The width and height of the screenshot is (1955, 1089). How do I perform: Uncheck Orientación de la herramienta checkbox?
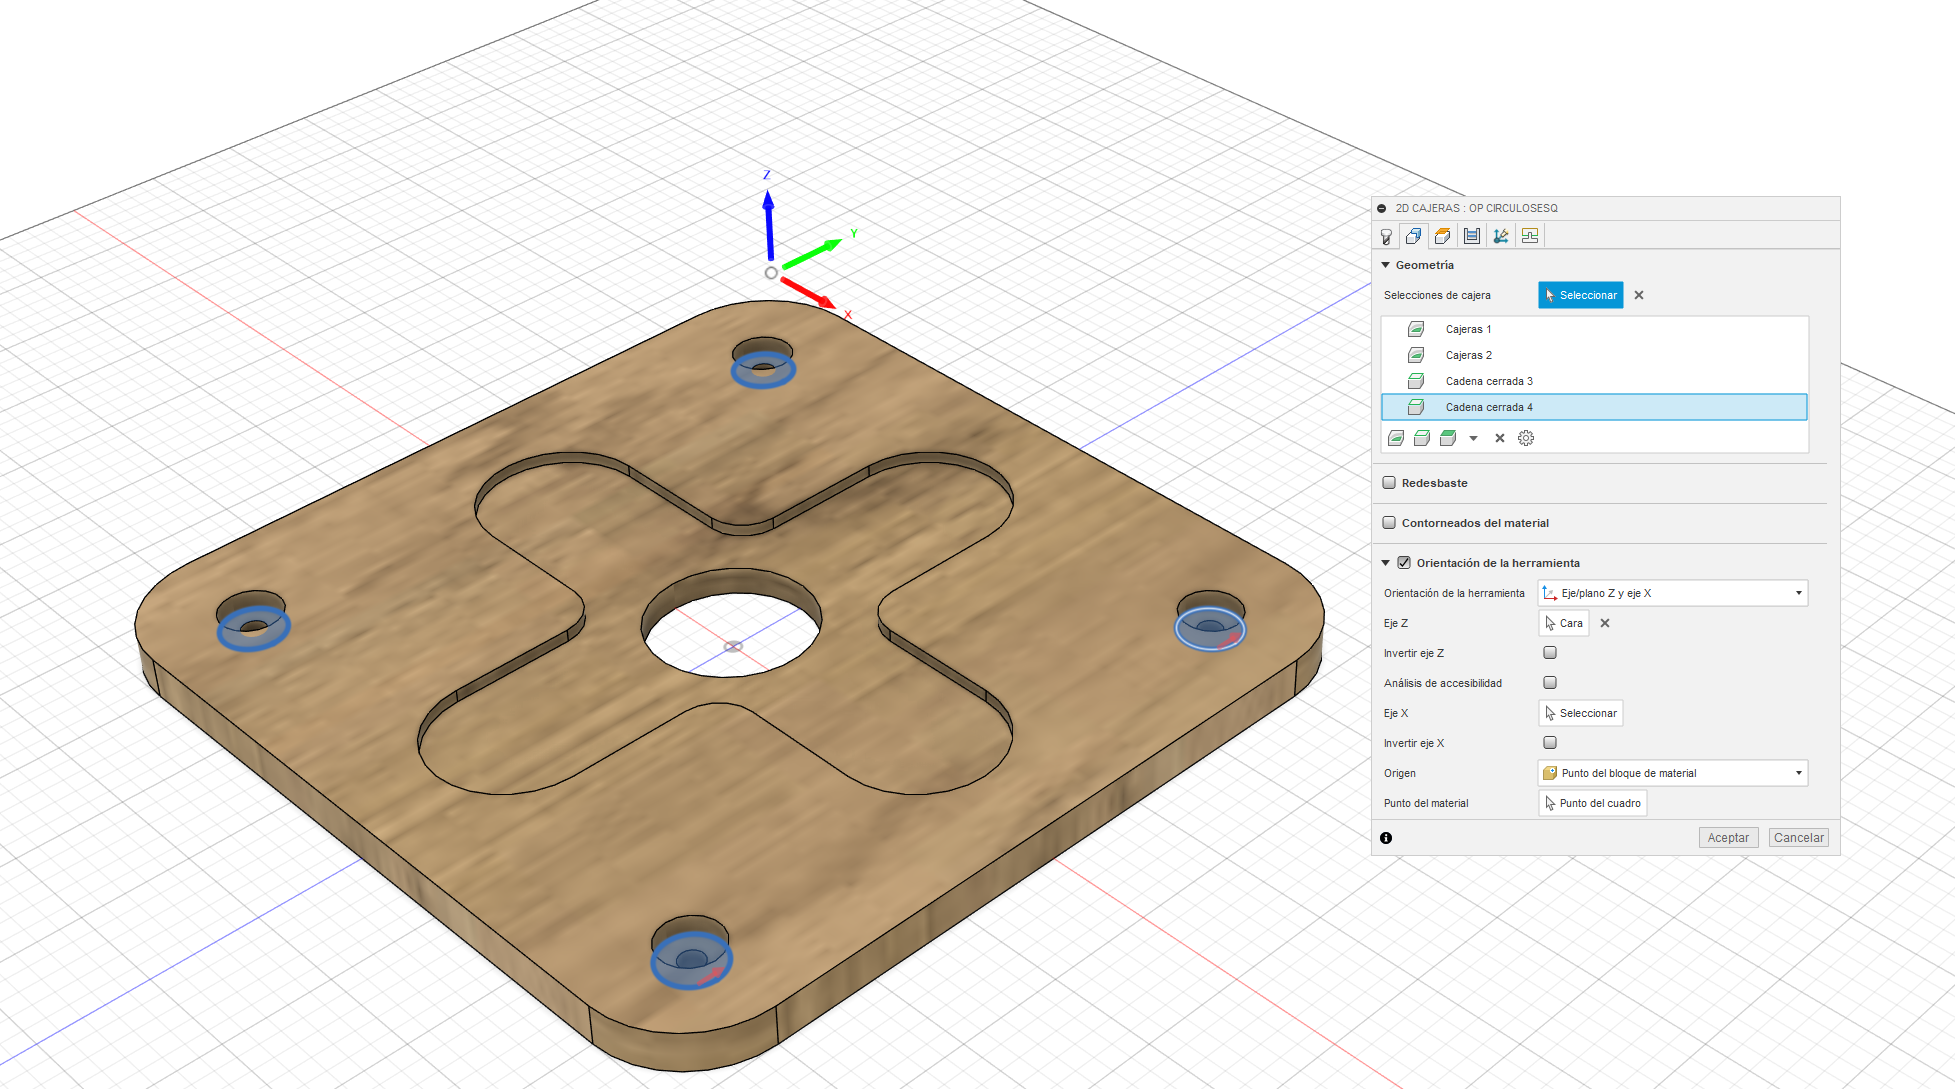click(x=1404, y=563)
